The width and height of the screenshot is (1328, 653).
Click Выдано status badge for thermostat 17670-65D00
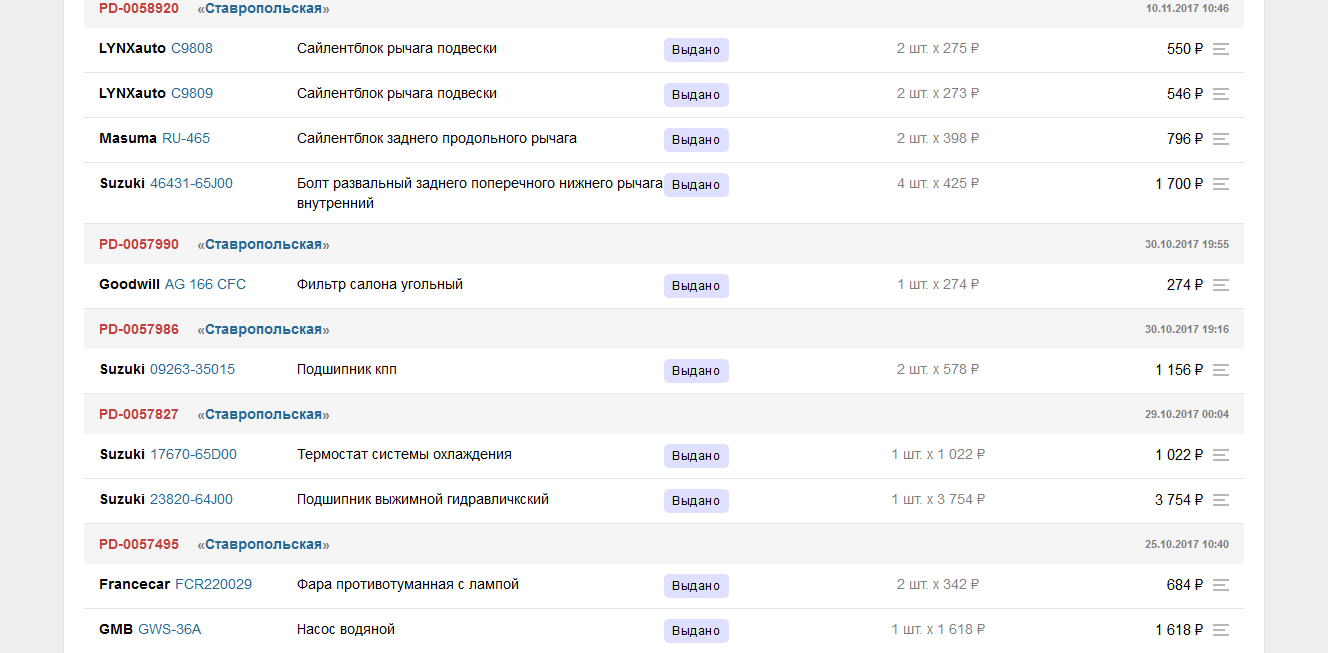696,456
